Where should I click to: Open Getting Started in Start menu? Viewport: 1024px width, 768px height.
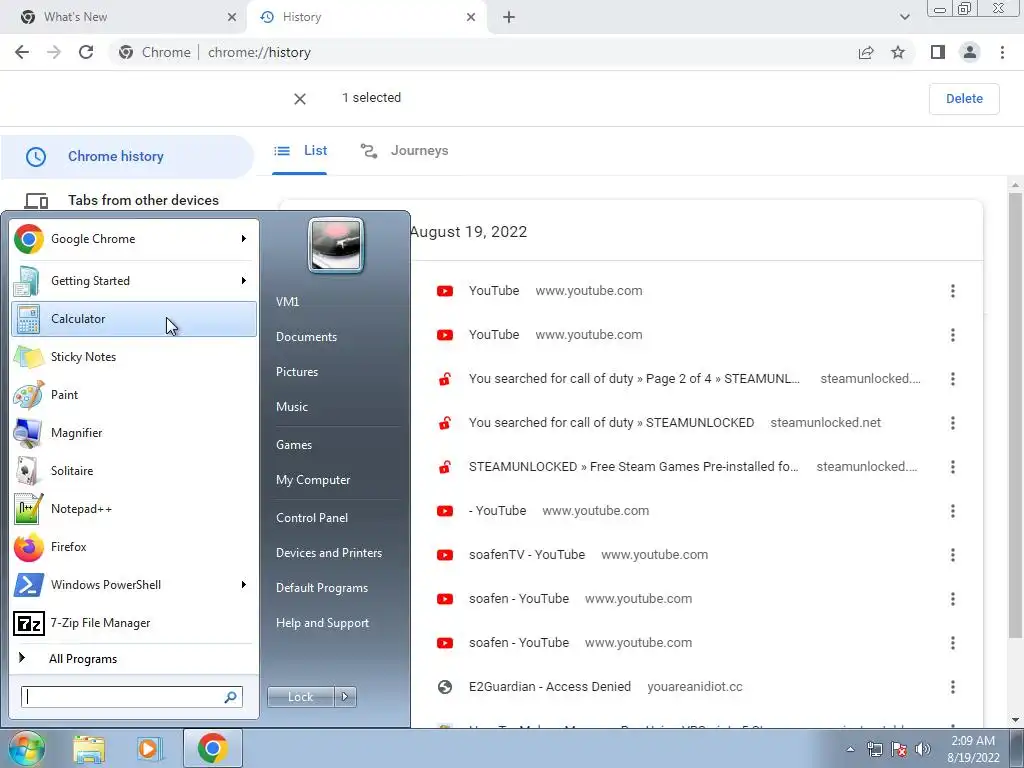click(x=124, y=281)
